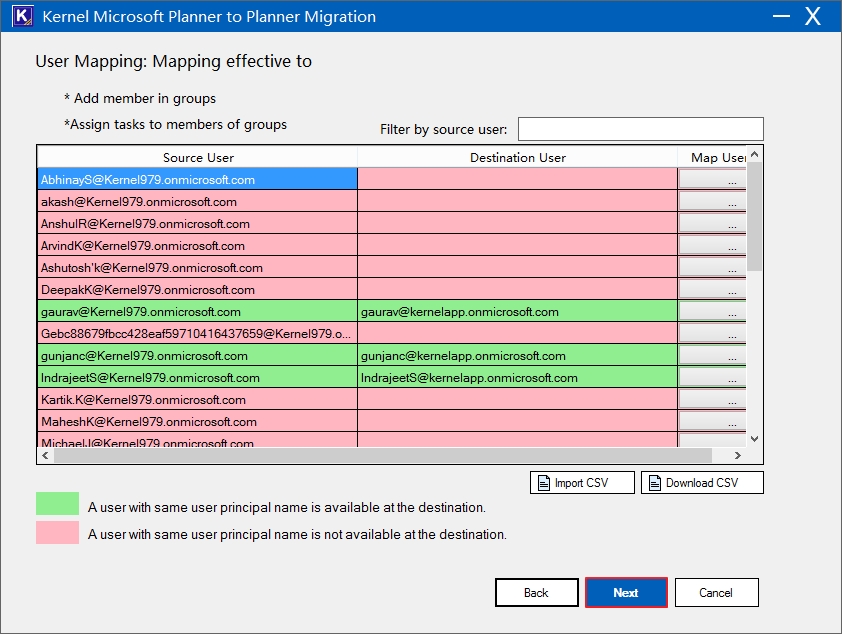Click horizontal scrollbar left arrow
The height and width of the screenshot is (634, 842).
[x=46, y=455]
